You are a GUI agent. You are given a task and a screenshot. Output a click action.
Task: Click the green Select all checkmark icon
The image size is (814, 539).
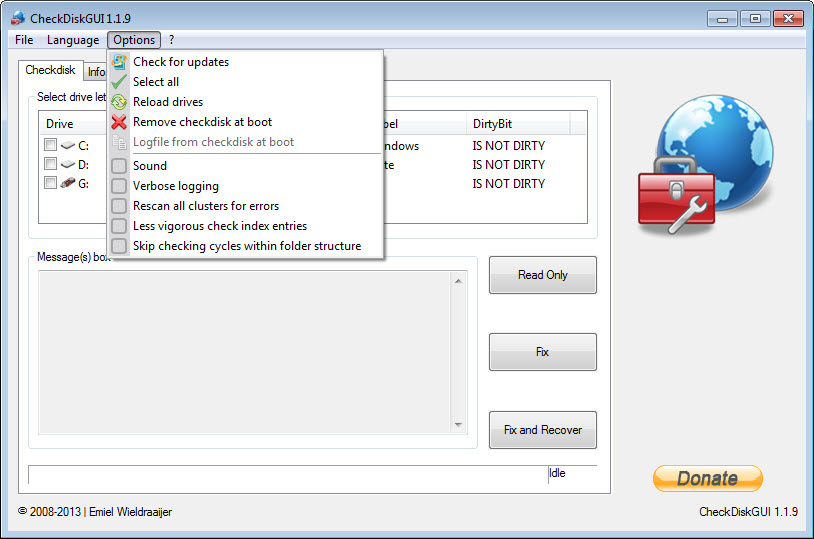click(x=119, y=82)
